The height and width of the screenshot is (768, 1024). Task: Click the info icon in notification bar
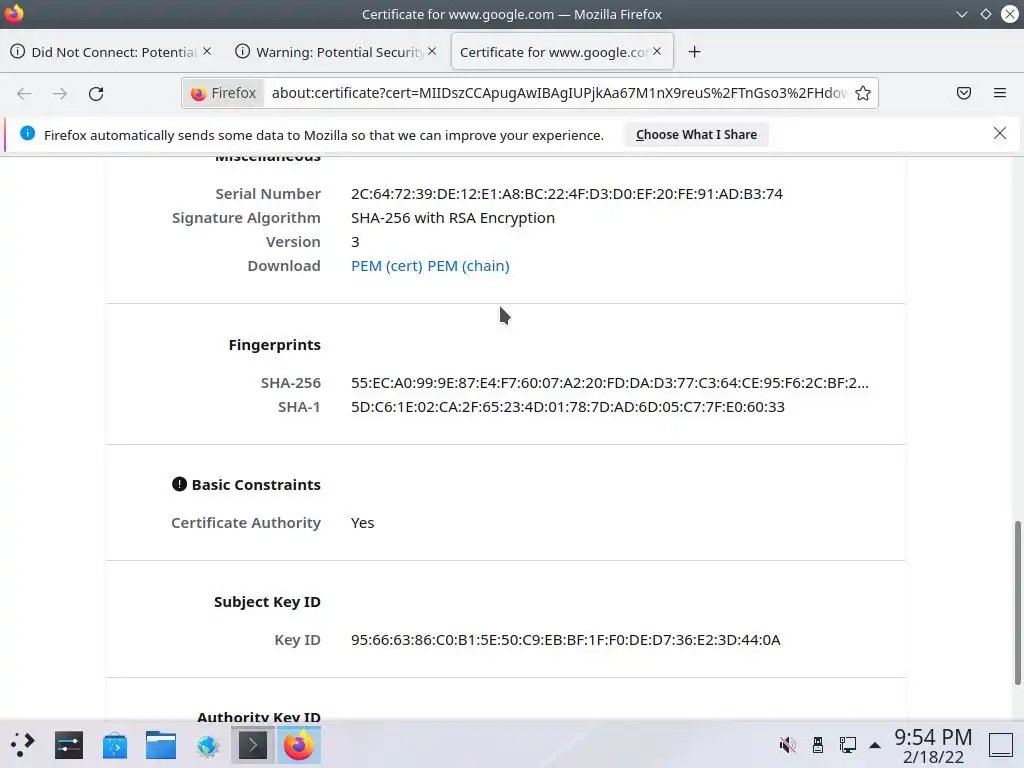[27, 133]
